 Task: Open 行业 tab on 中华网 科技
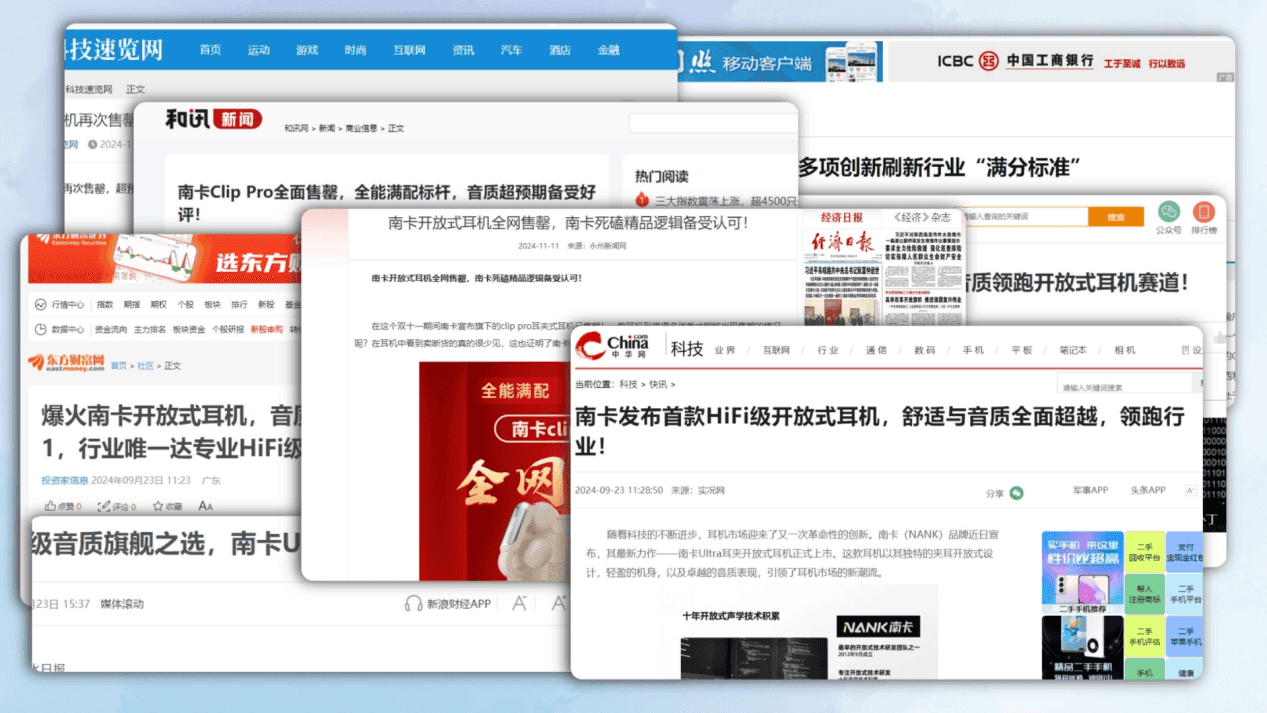coord(828,350)
